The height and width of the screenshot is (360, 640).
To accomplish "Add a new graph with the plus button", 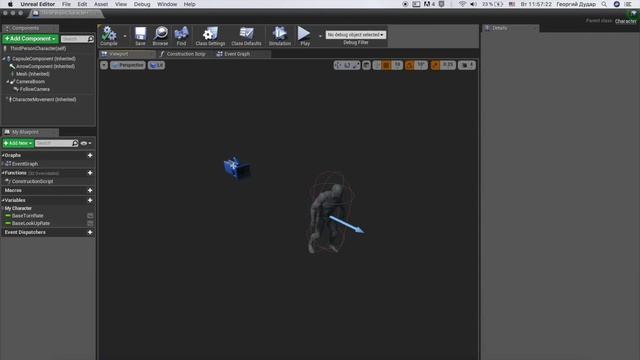I will [90, 156].
